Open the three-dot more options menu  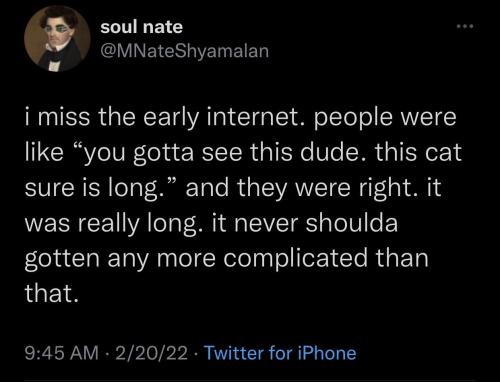point(465,26)
